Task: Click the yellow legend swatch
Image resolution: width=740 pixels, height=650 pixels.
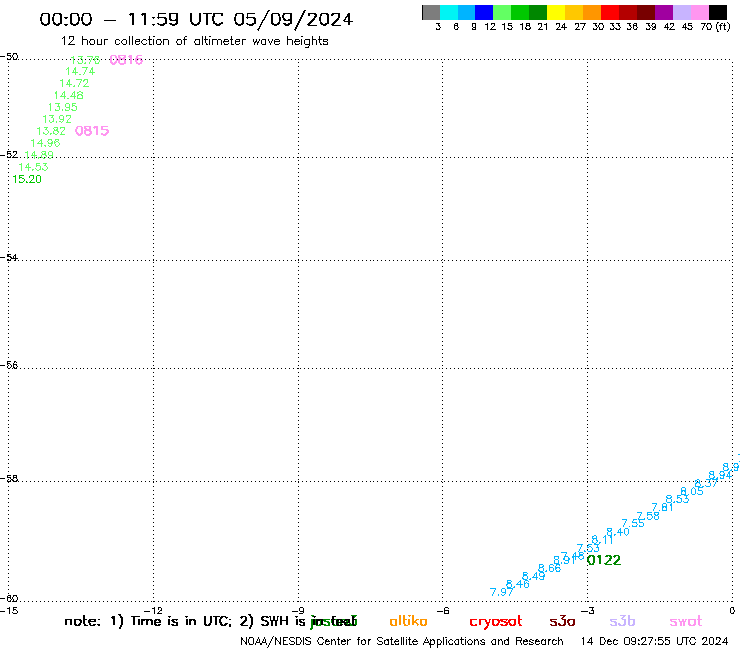Action: coord(556,12)
